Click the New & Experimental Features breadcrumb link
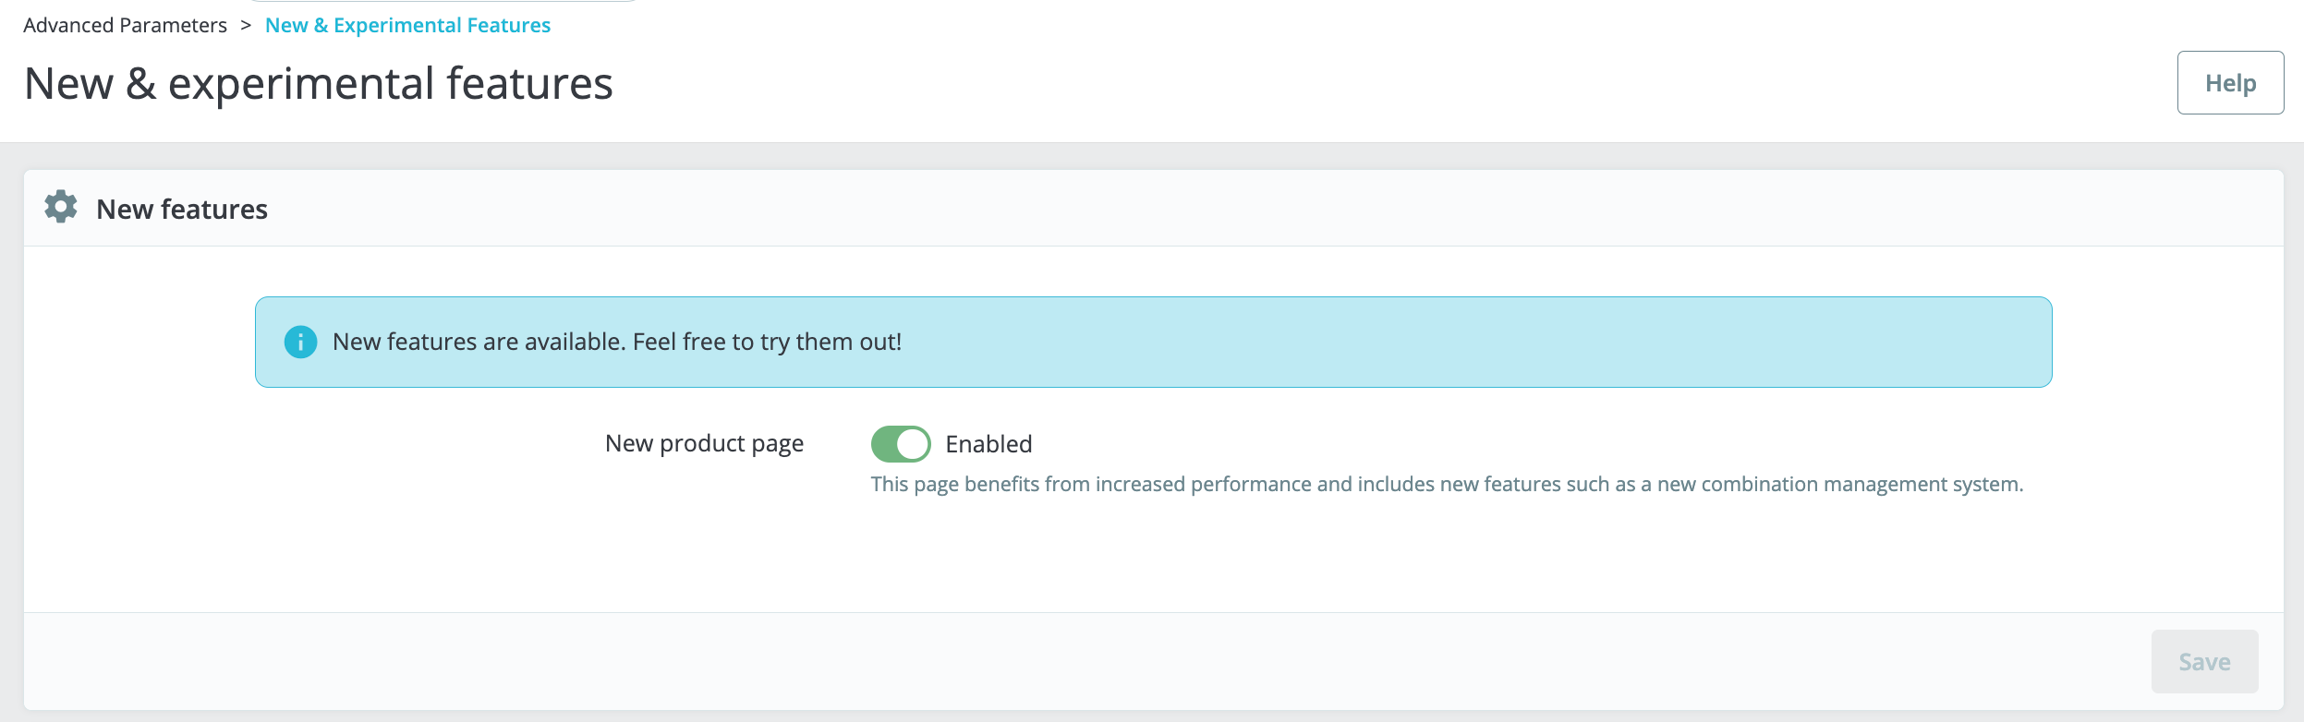The height and width of the screenshot is (722, 2304). coord(407,25)
